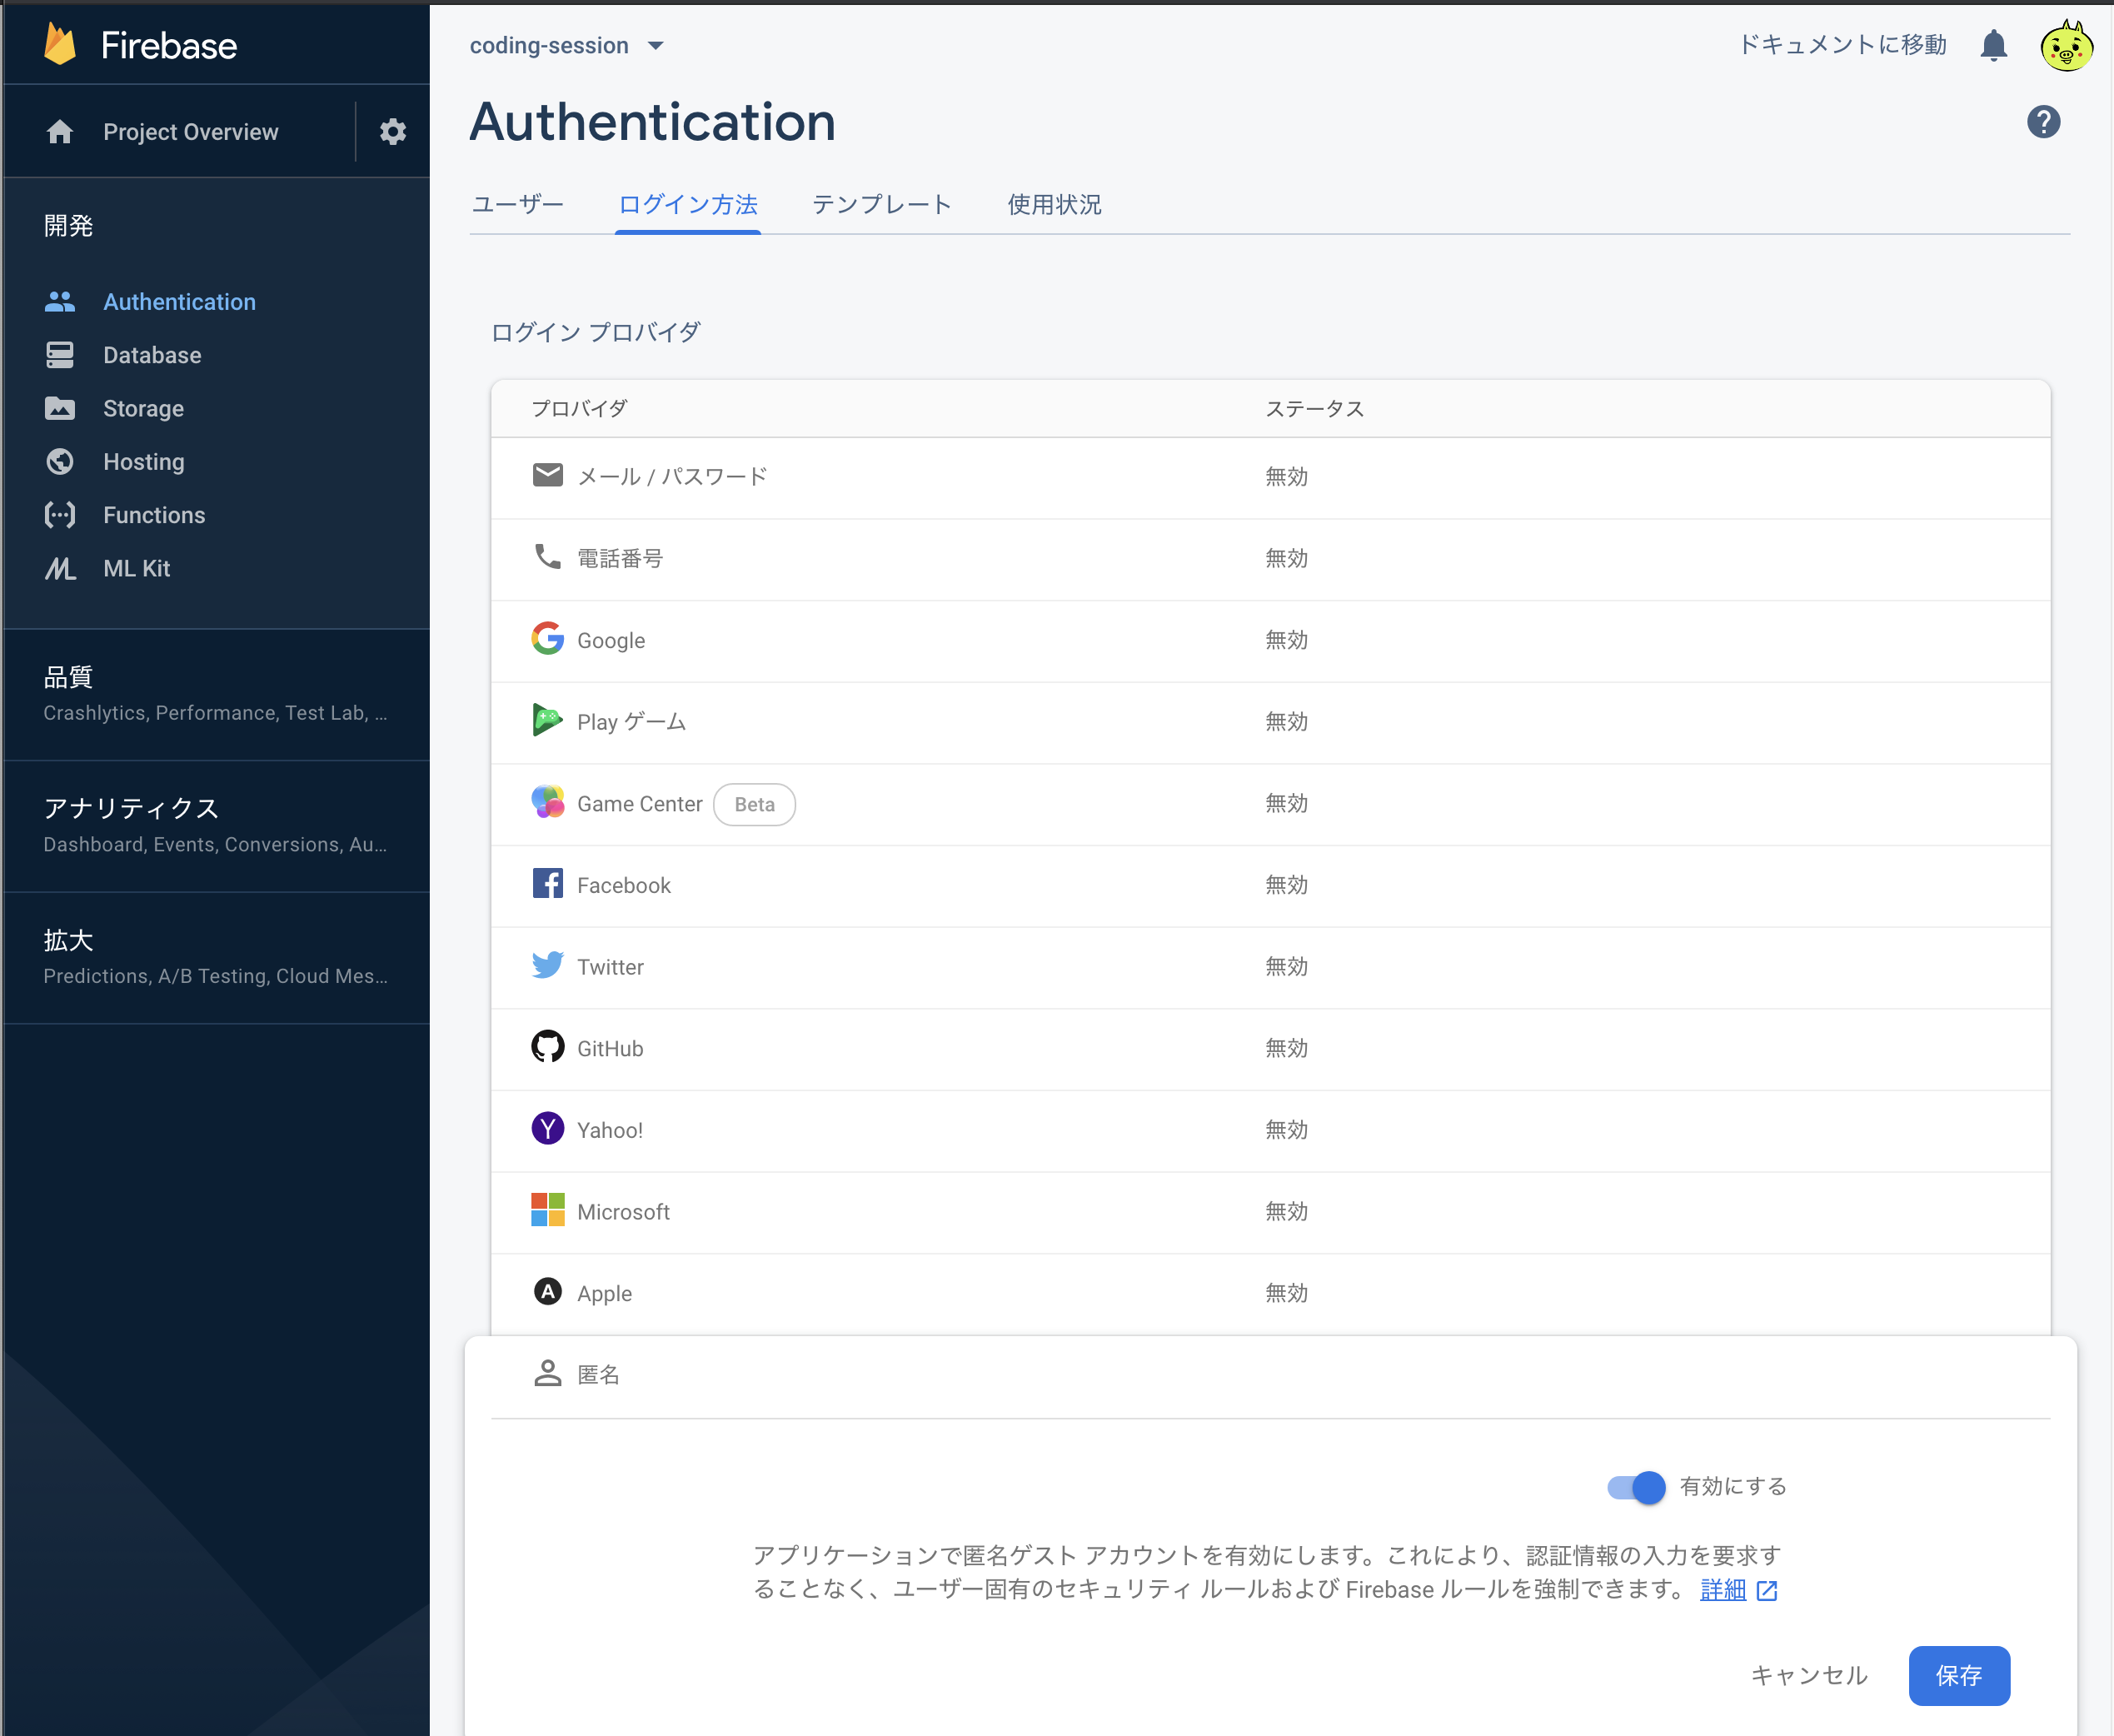This screenshot has height=1736, width=2114.
Task: Click the help question mark icon
Action: [x=2044, y=122]
